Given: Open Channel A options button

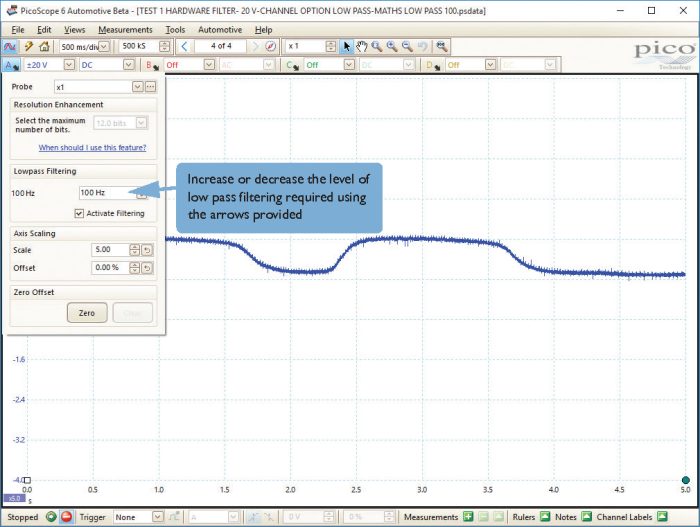Looking at the screenshot, I should pyautogui.click(x=11, y=65).
